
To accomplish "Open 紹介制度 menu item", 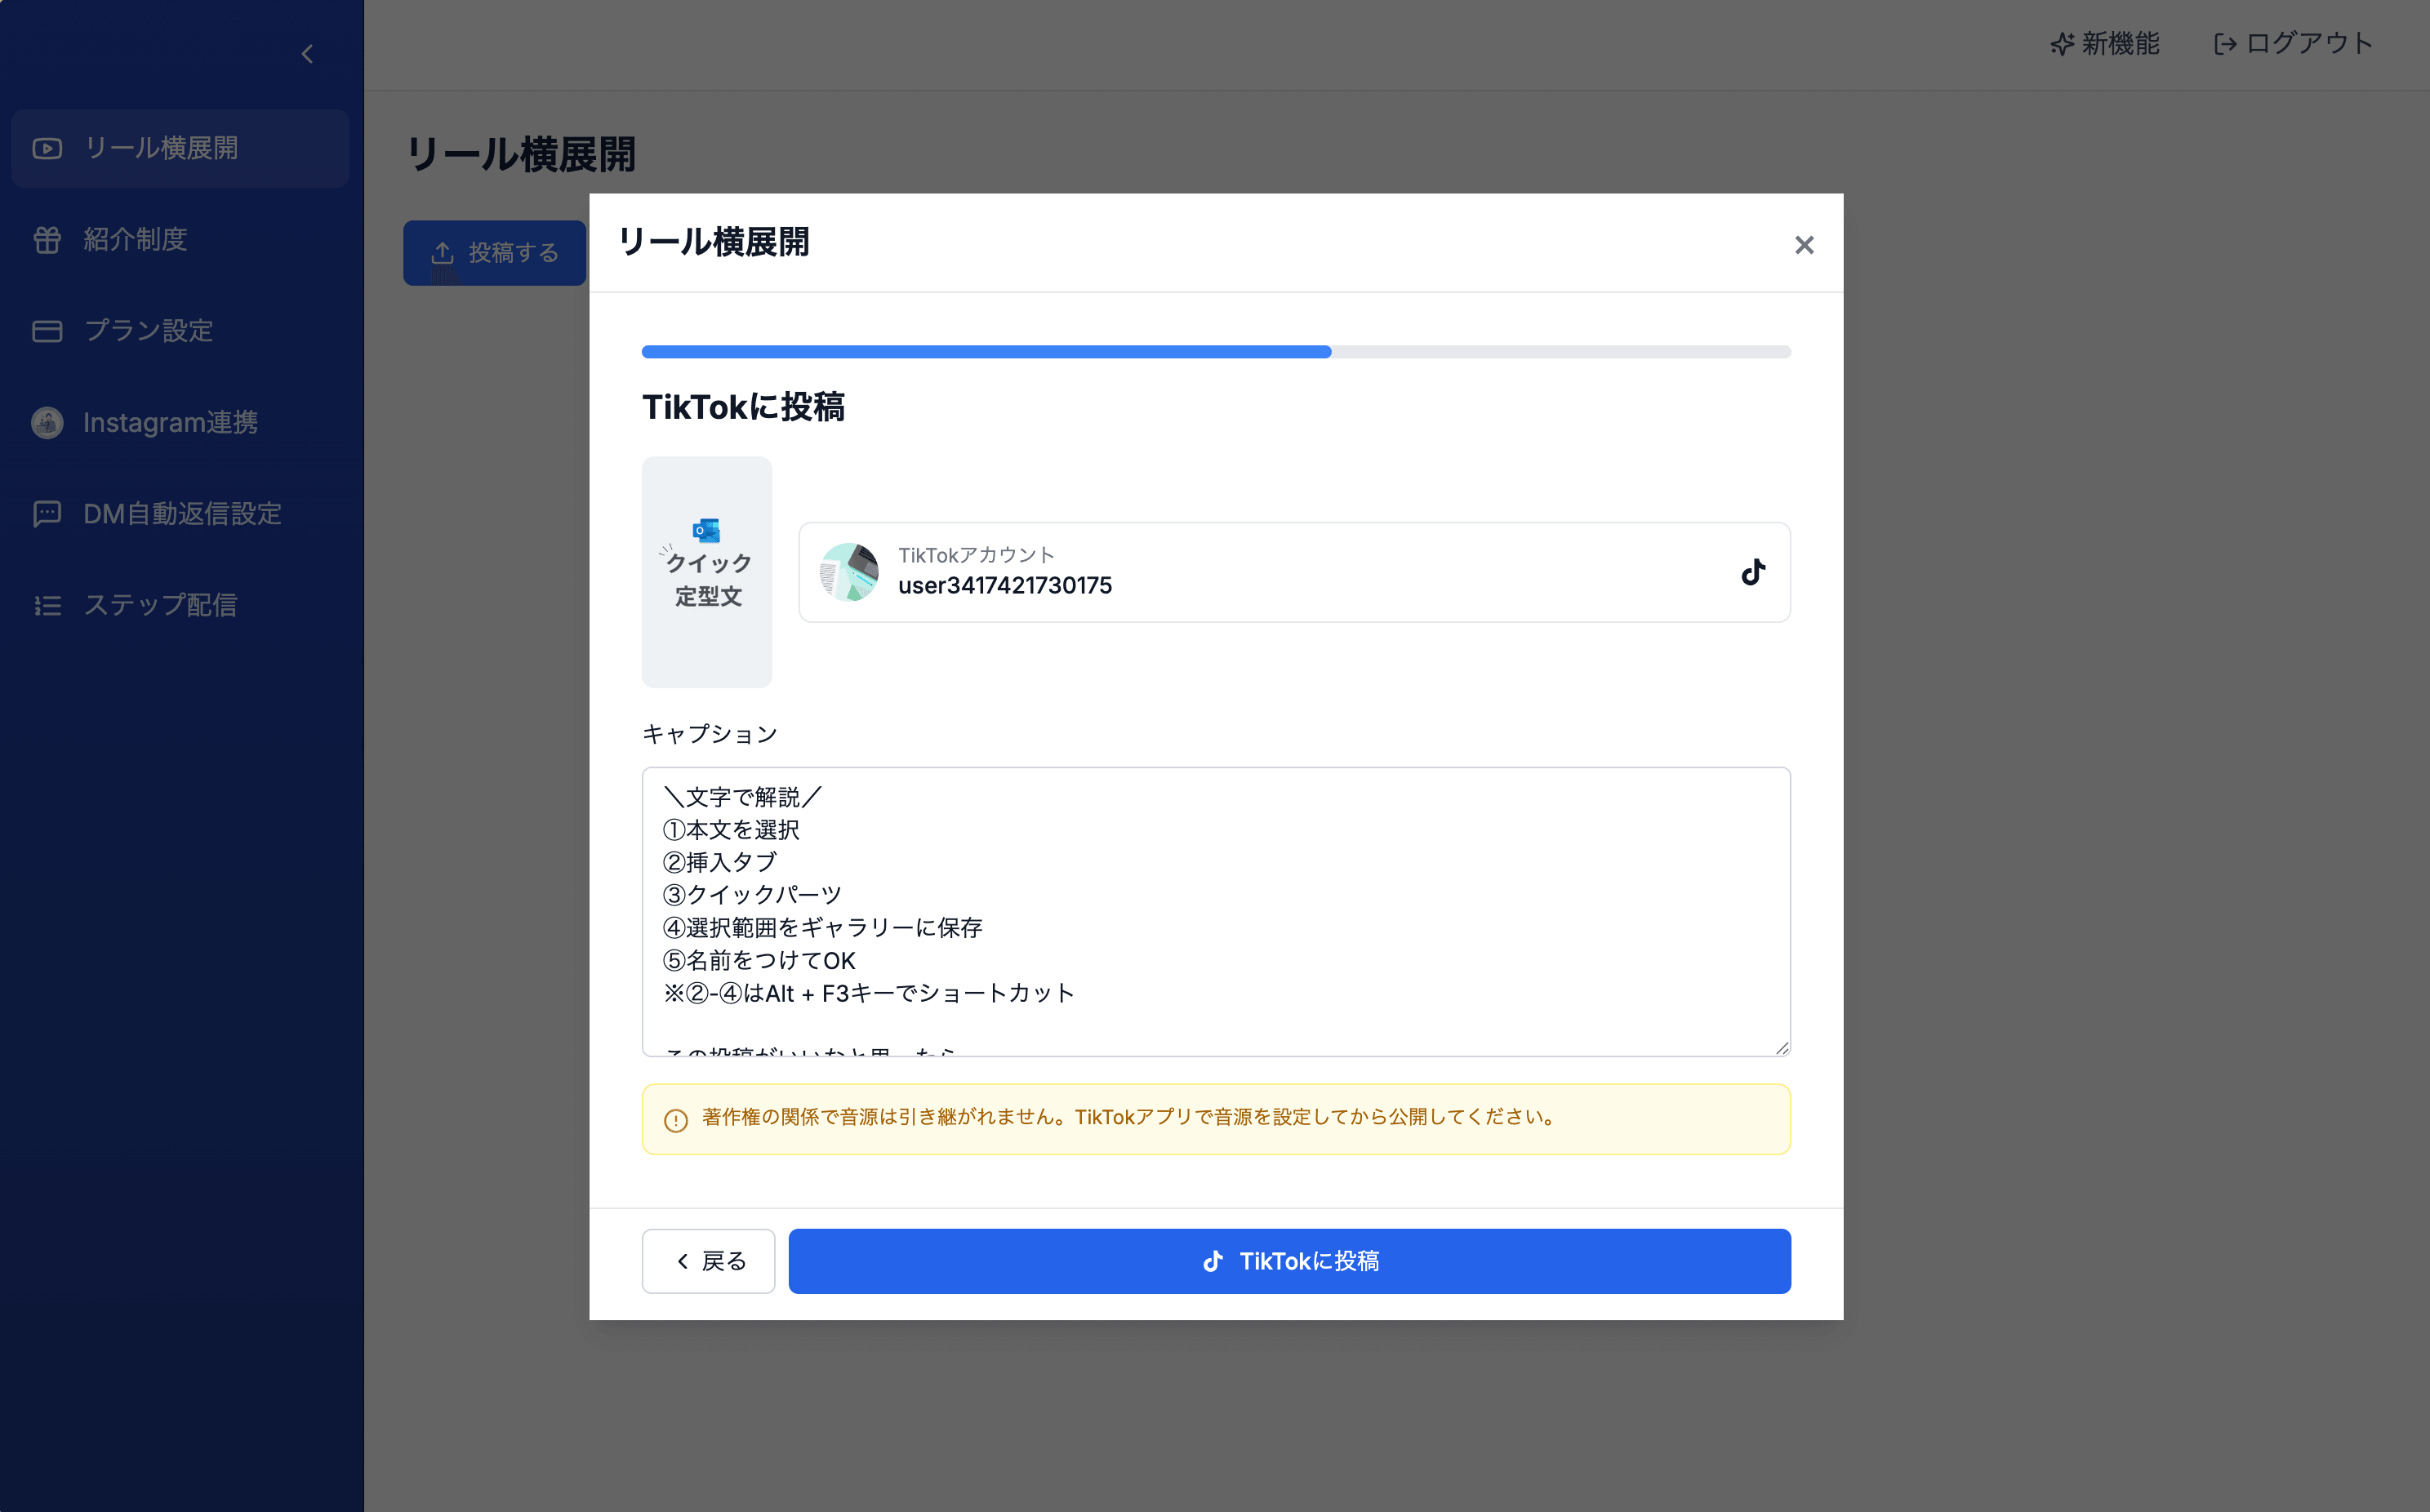I will [180, 240].
